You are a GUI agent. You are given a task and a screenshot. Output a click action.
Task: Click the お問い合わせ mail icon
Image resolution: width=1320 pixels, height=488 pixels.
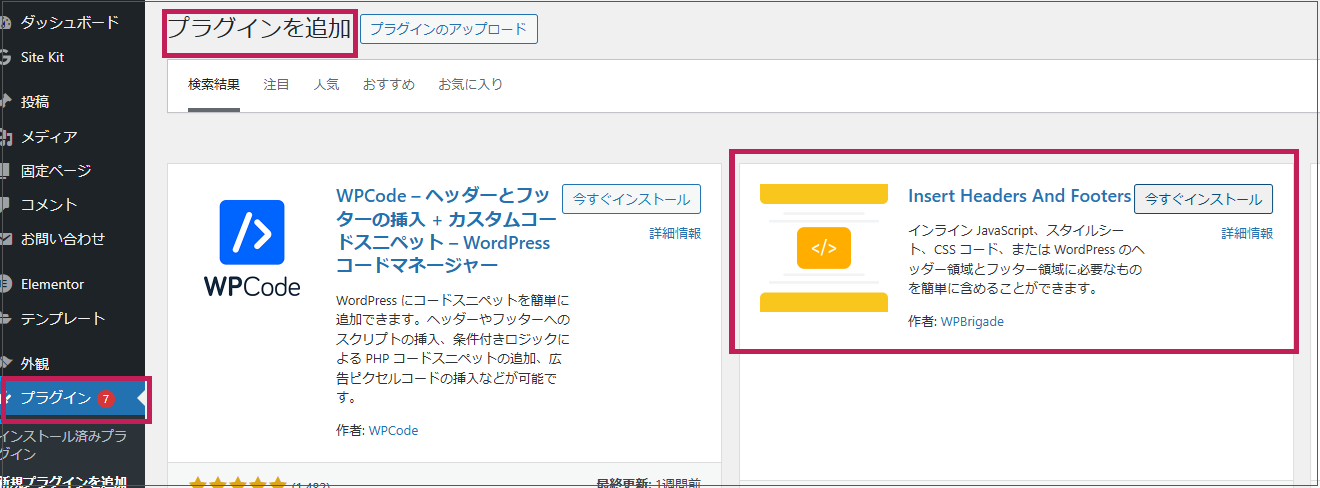(5, 239)
